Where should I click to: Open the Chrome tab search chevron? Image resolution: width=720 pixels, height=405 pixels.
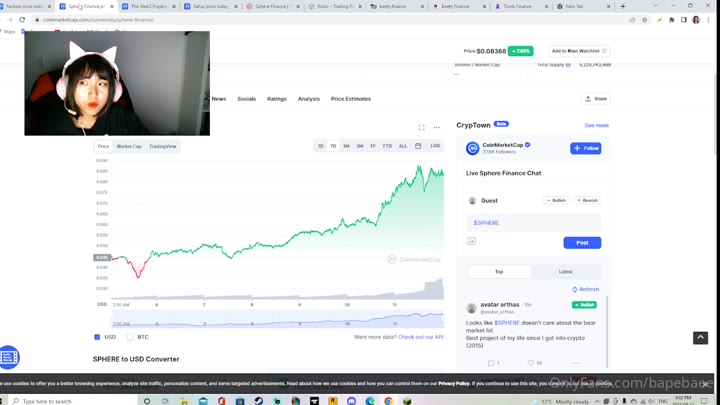tap(655, 6)
